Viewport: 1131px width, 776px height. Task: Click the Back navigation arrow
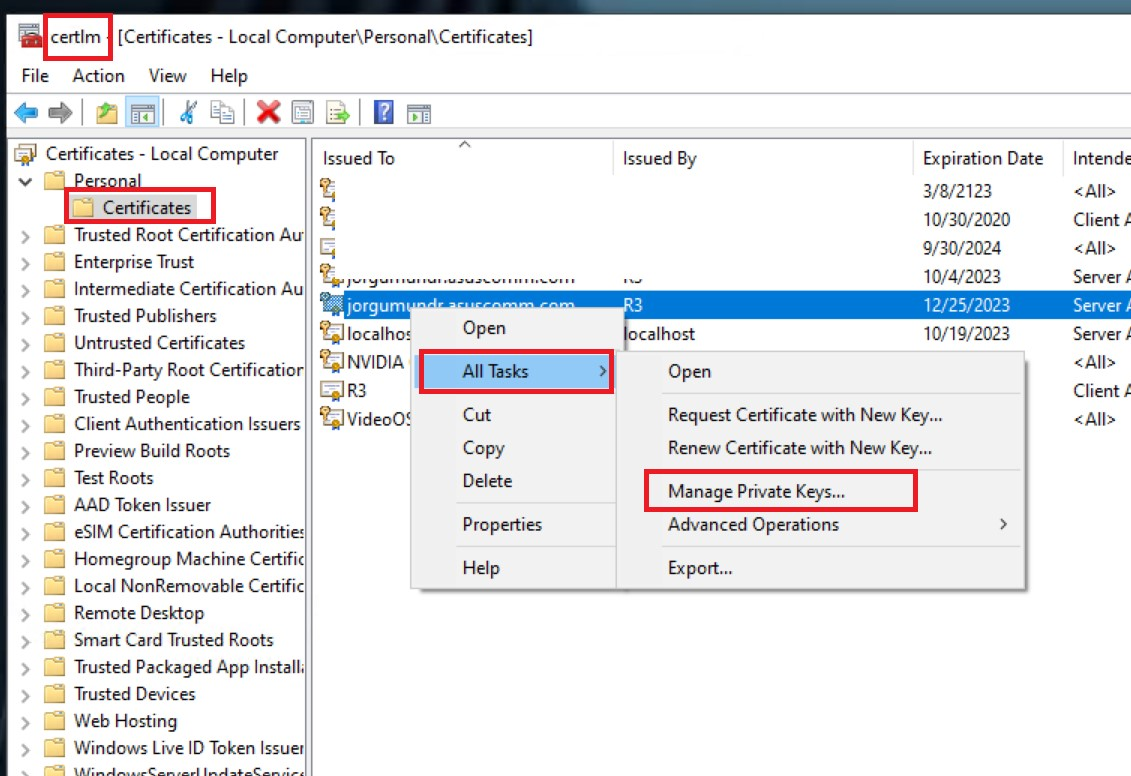[x=25, y=112]
